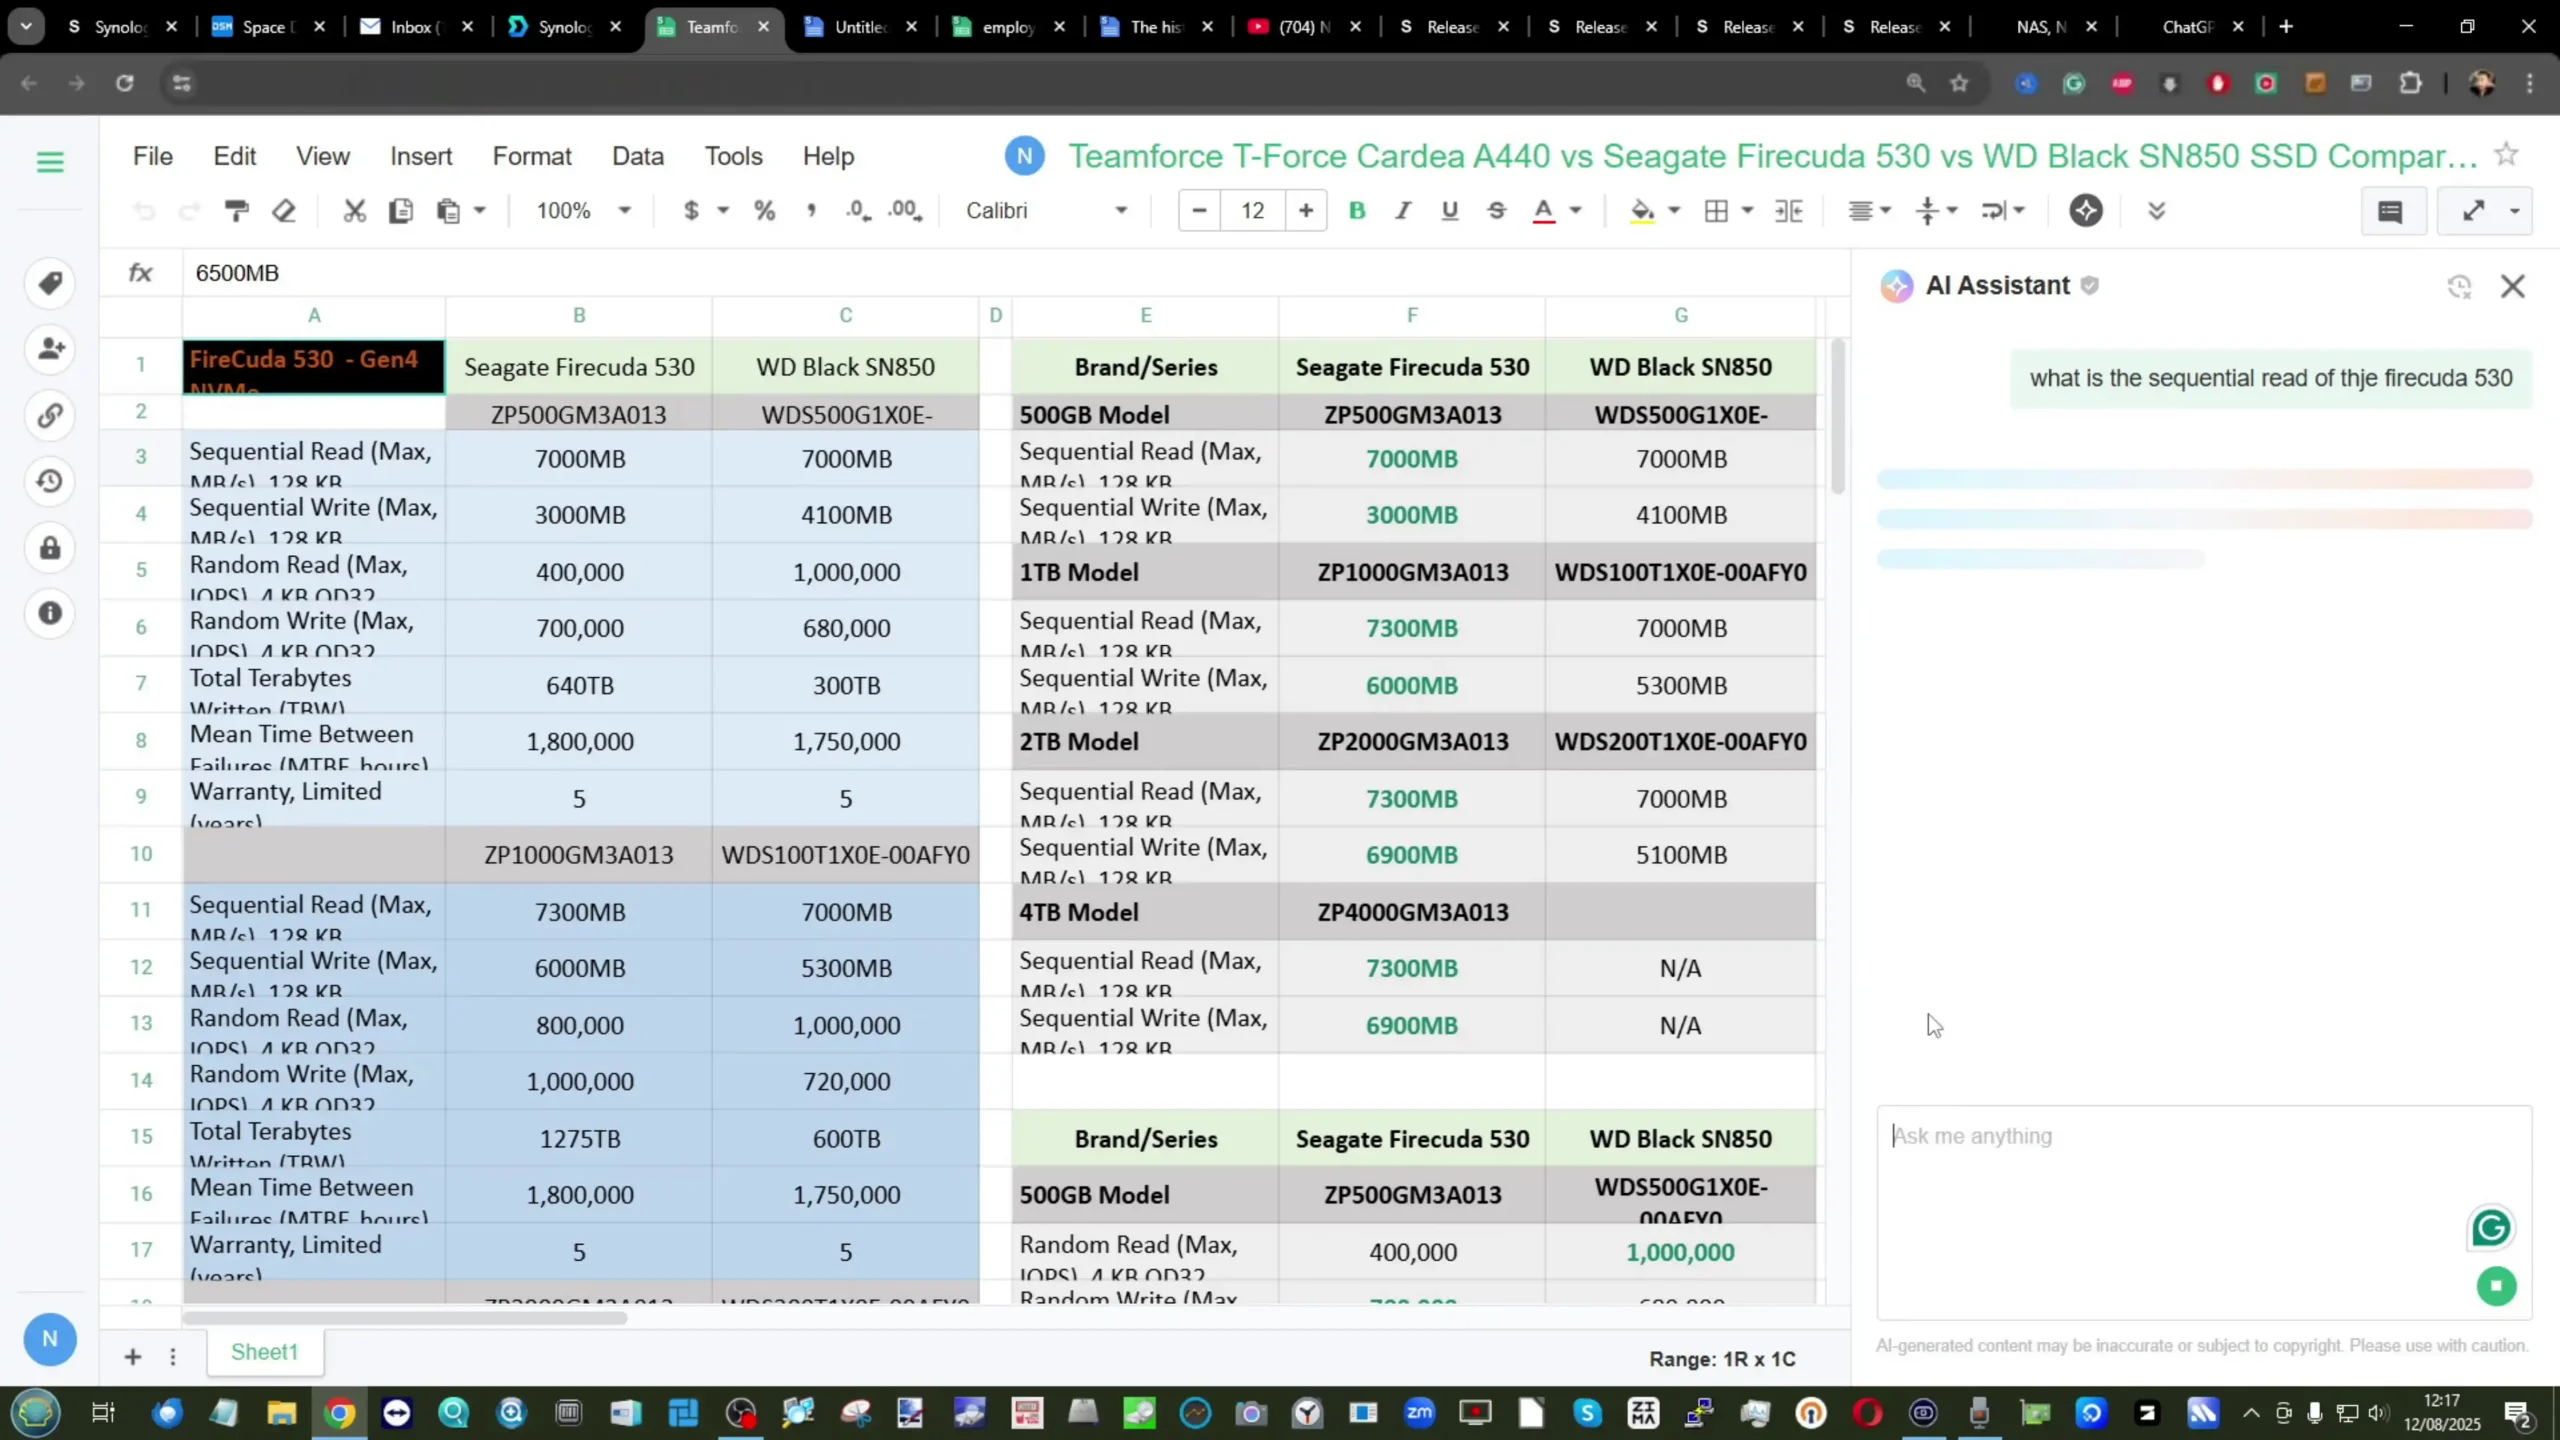This screenshot has width=2560, height=1440.
Task: Click the font size 12 field
Action: 1253,211
